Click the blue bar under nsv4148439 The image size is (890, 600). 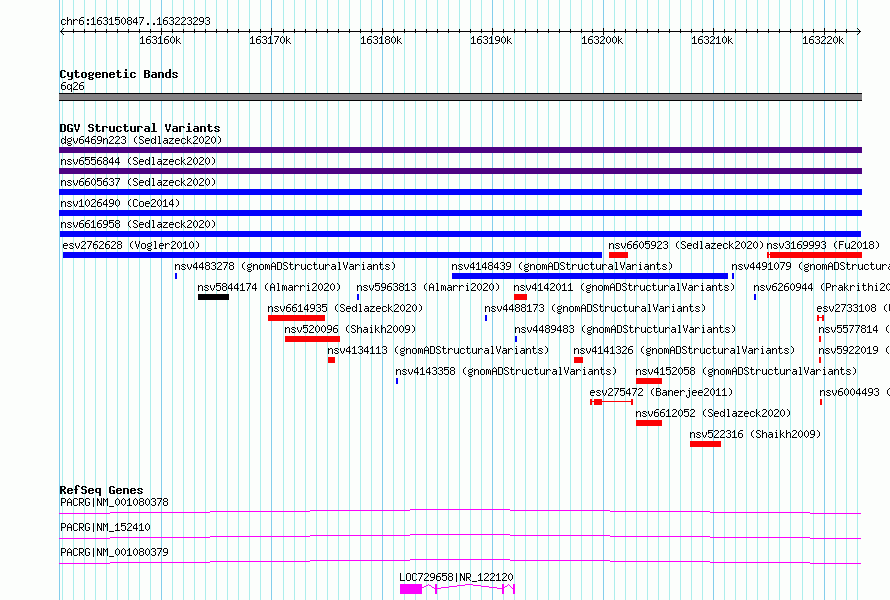click(590, 276)
